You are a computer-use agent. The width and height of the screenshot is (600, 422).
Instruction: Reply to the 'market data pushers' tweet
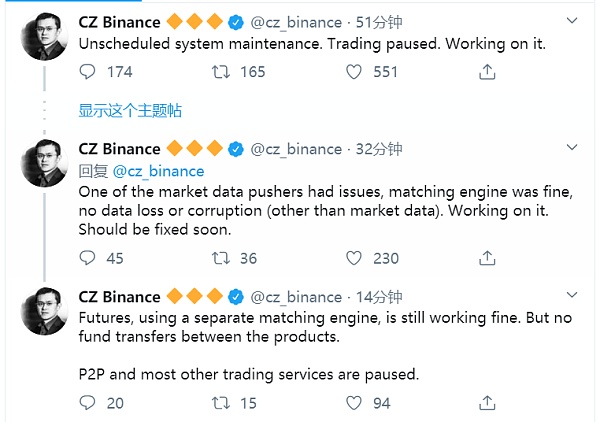88,258
